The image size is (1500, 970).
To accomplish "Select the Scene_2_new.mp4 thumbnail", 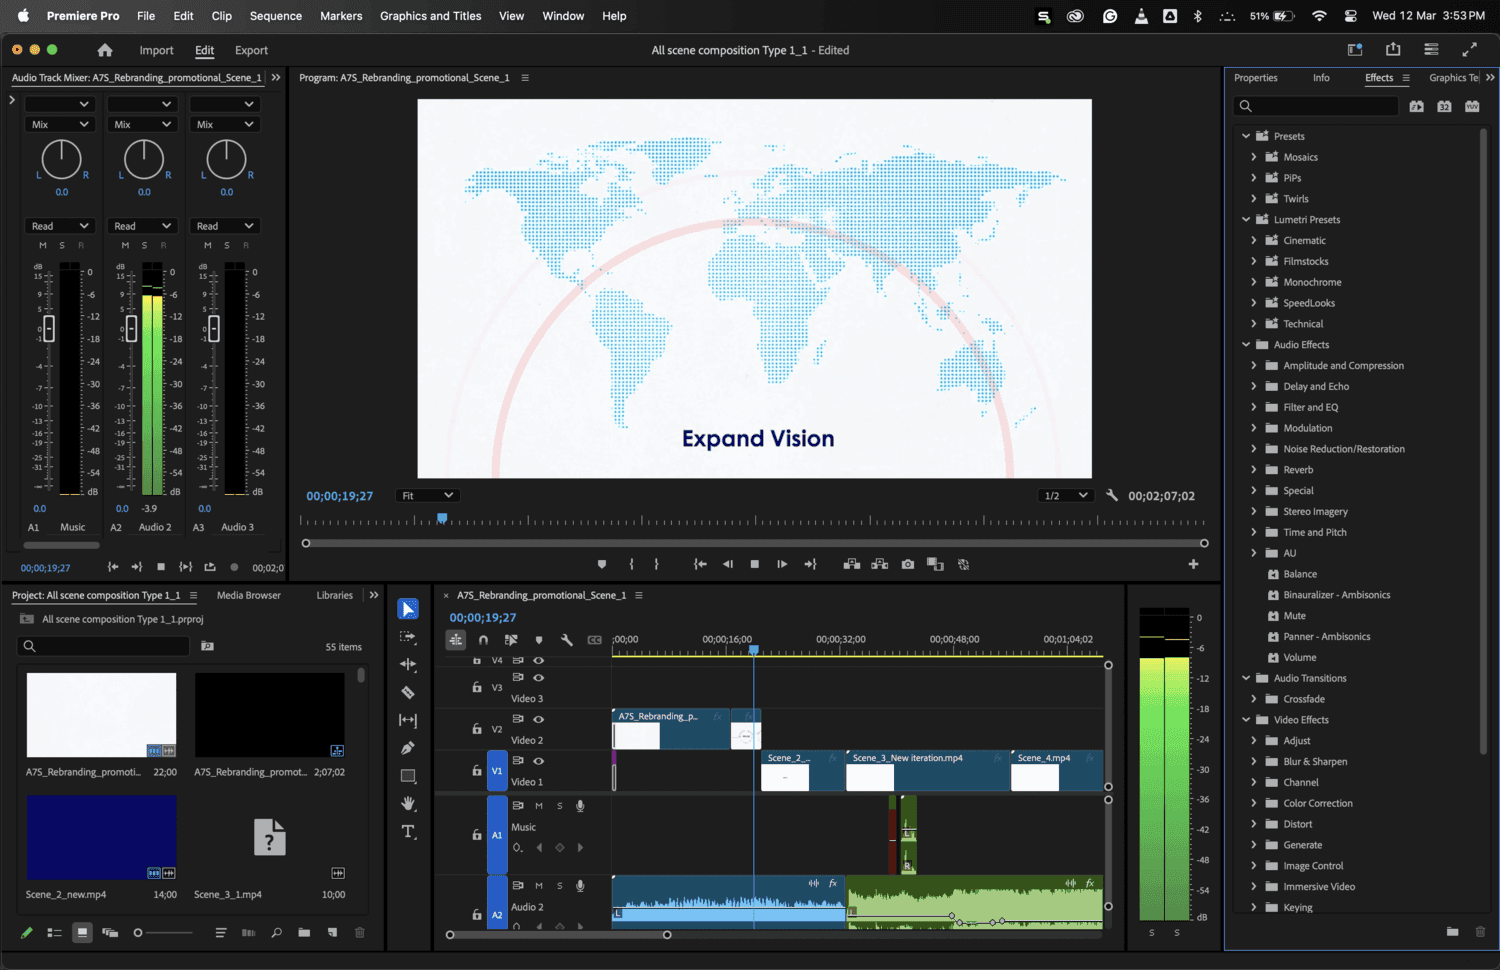I will [x=101, y=837].
